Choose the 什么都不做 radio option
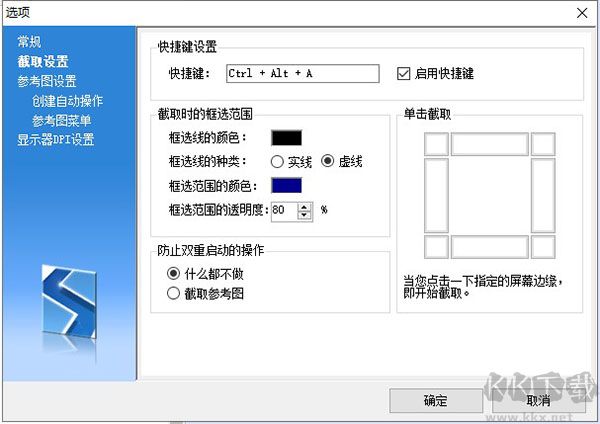This screenshot has width=600, height=424. pyautogui.click(x=173, y=274)
